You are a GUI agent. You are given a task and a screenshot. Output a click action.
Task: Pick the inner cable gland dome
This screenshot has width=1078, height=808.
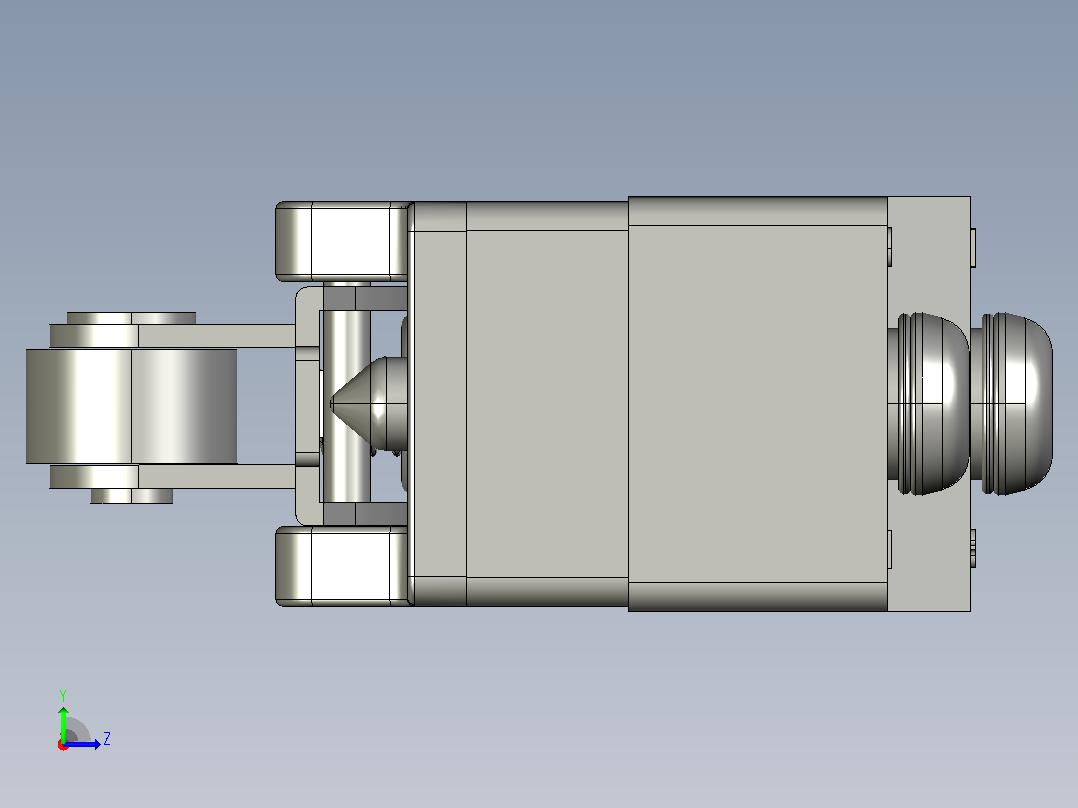pos(928,404)
